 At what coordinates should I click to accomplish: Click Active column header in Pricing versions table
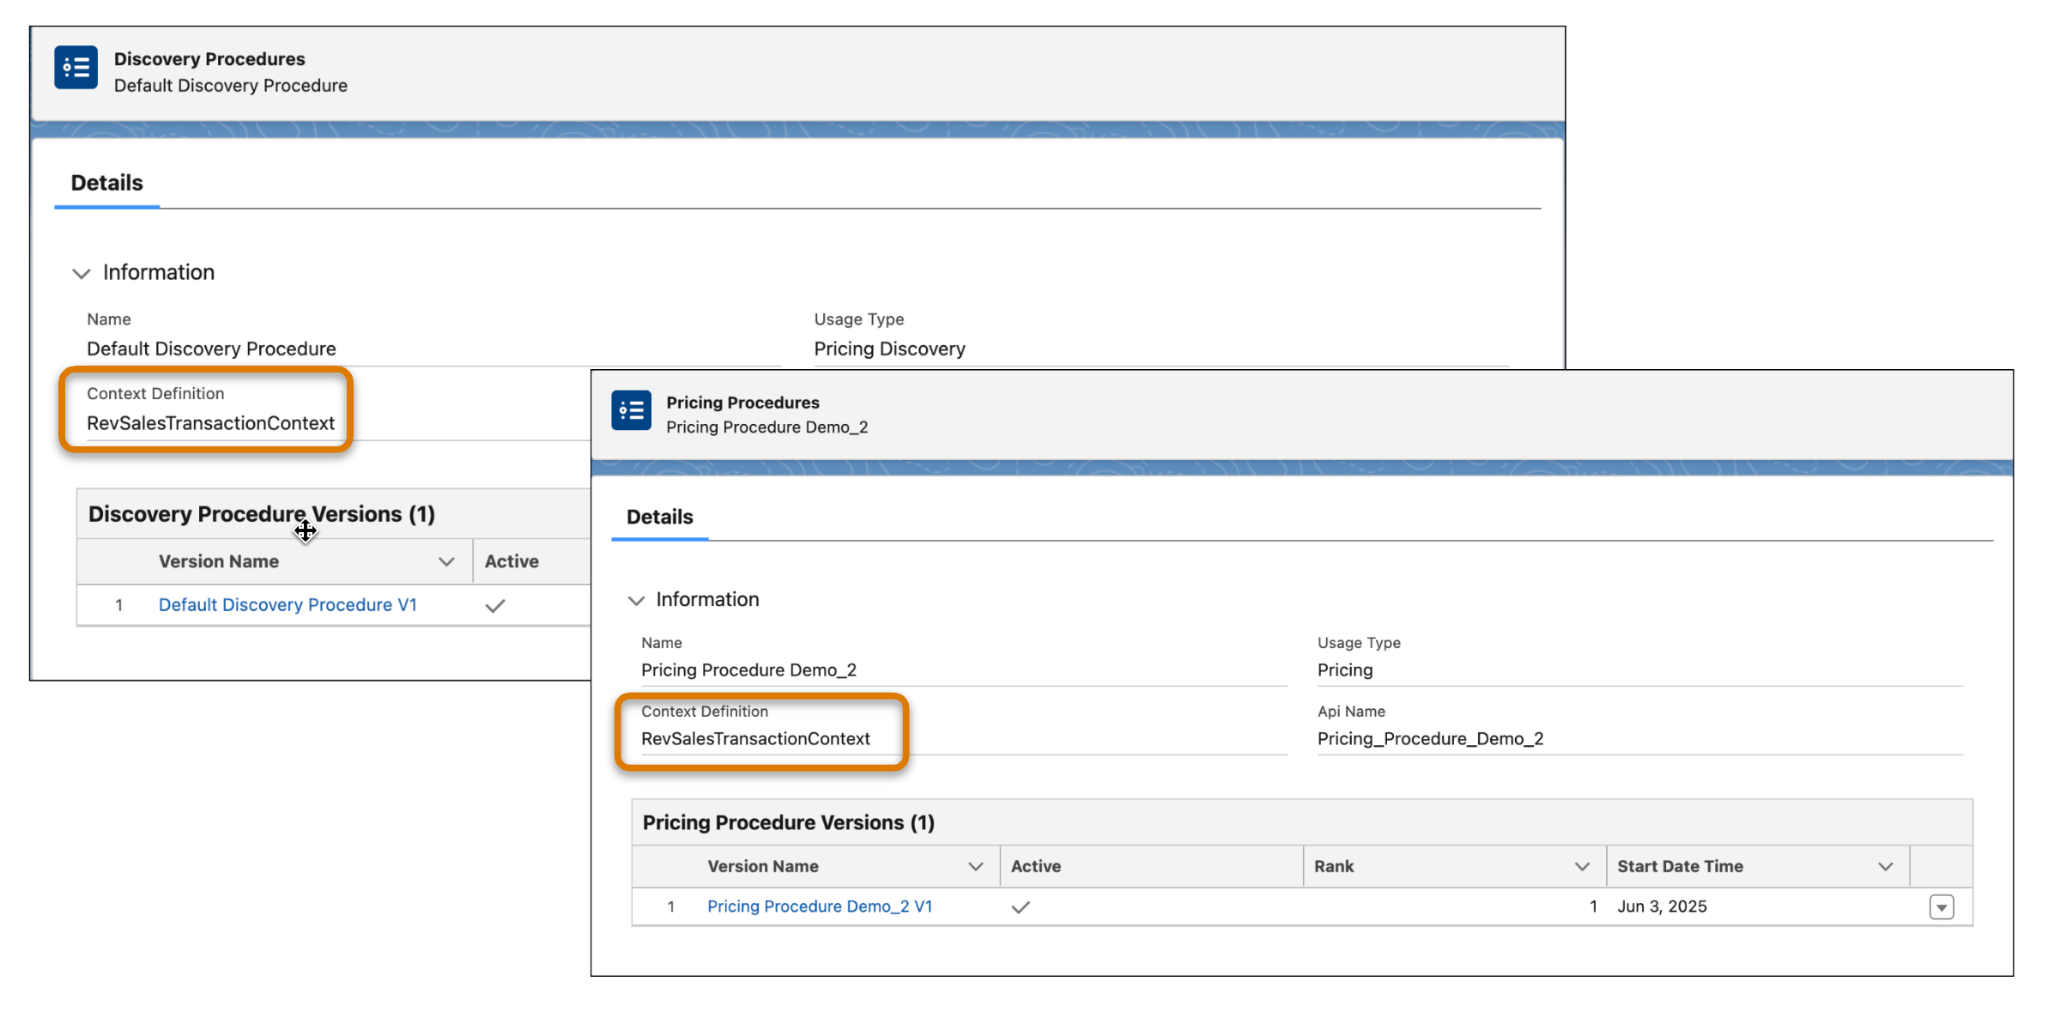pyautogui.click(x=1036, y=866)
